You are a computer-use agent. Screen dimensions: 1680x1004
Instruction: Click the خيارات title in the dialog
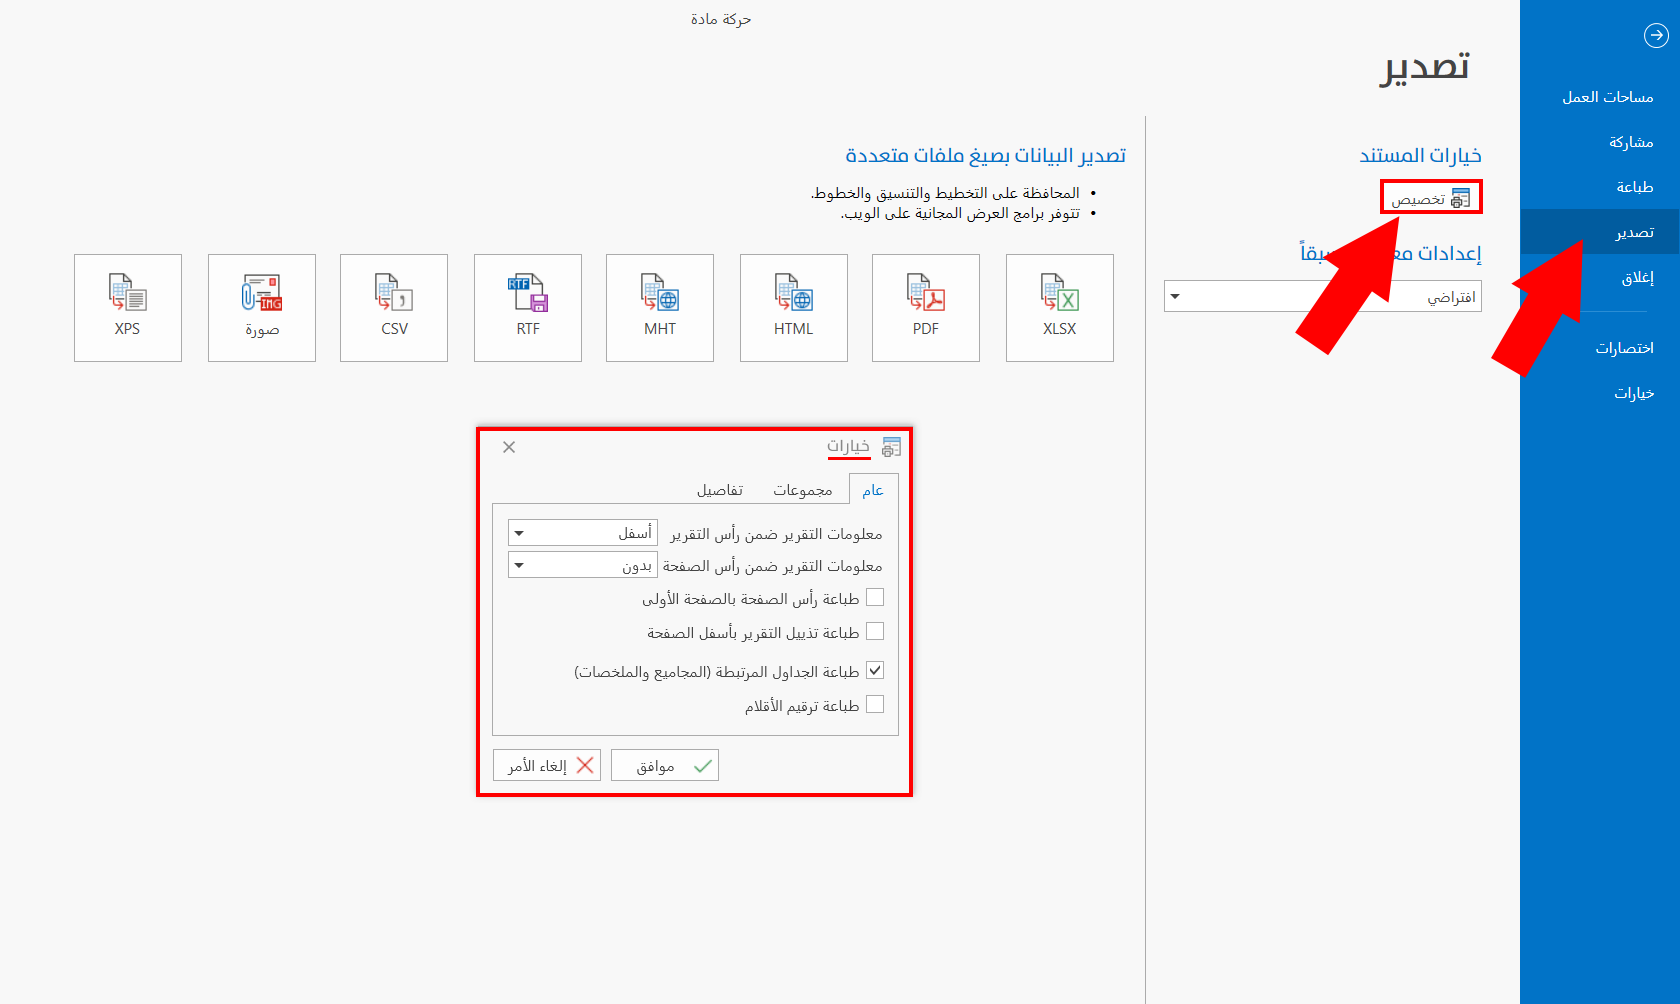pos(848,446)
